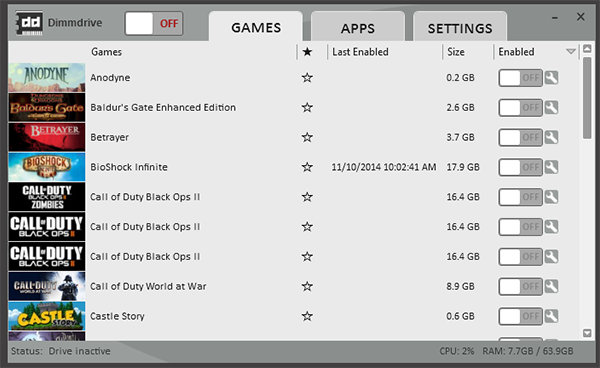Click the "17.9 GB" size value
Viewport: 600px width, 368px height.
point(463,167)
